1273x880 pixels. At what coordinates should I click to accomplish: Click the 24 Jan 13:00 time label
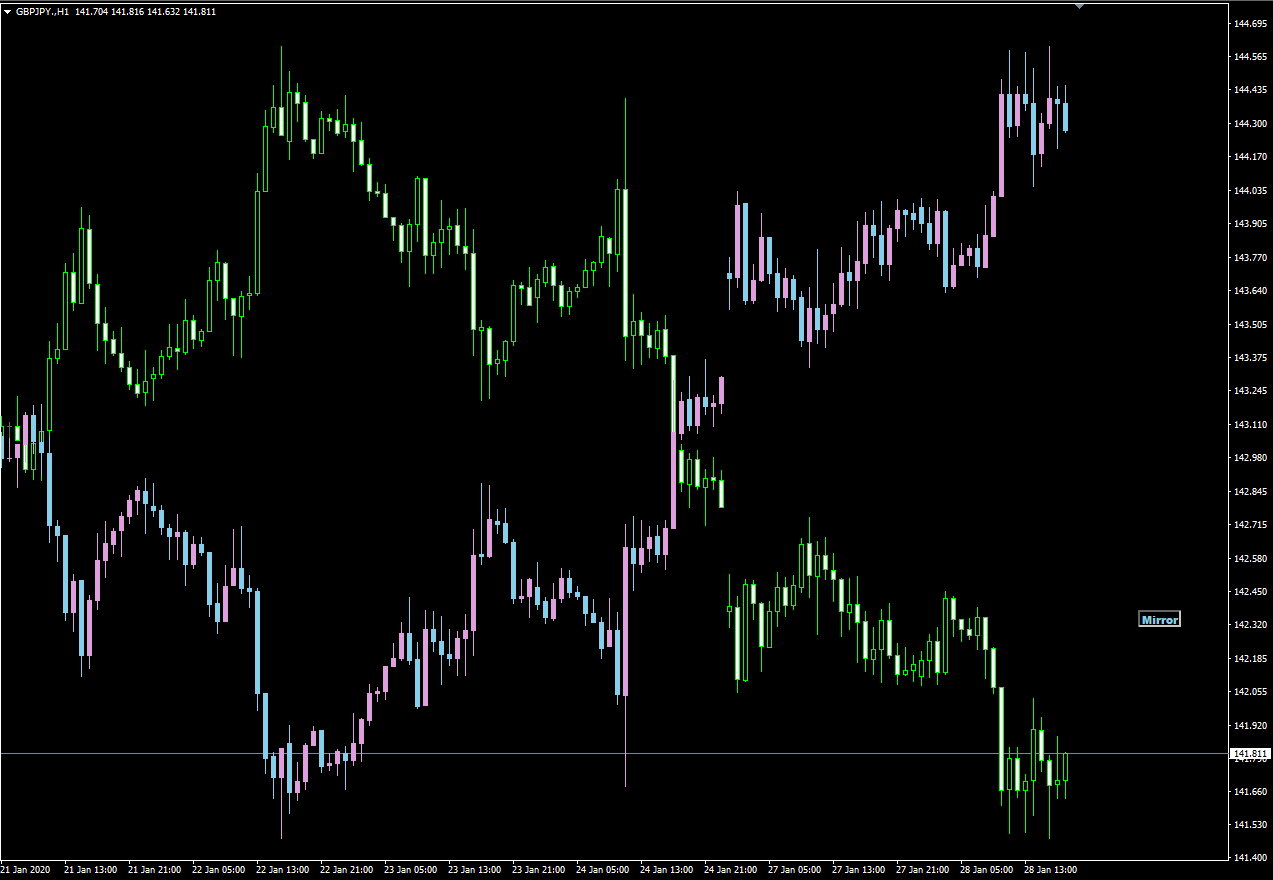coord(666,870)
